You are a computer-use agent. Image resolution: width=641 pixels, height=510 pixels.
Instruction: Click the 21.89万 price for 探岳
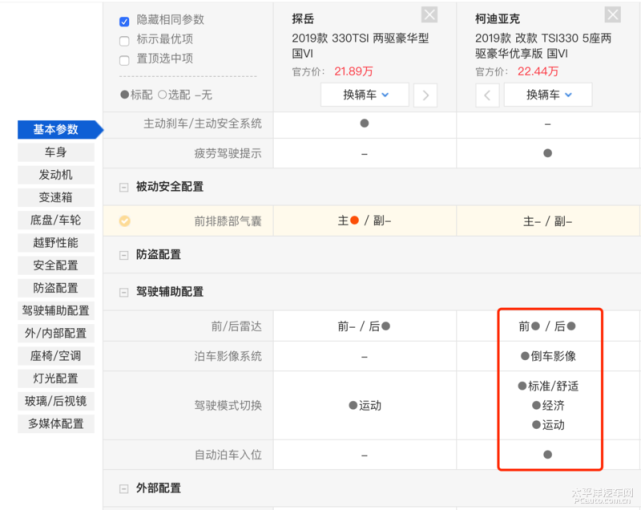354,72
